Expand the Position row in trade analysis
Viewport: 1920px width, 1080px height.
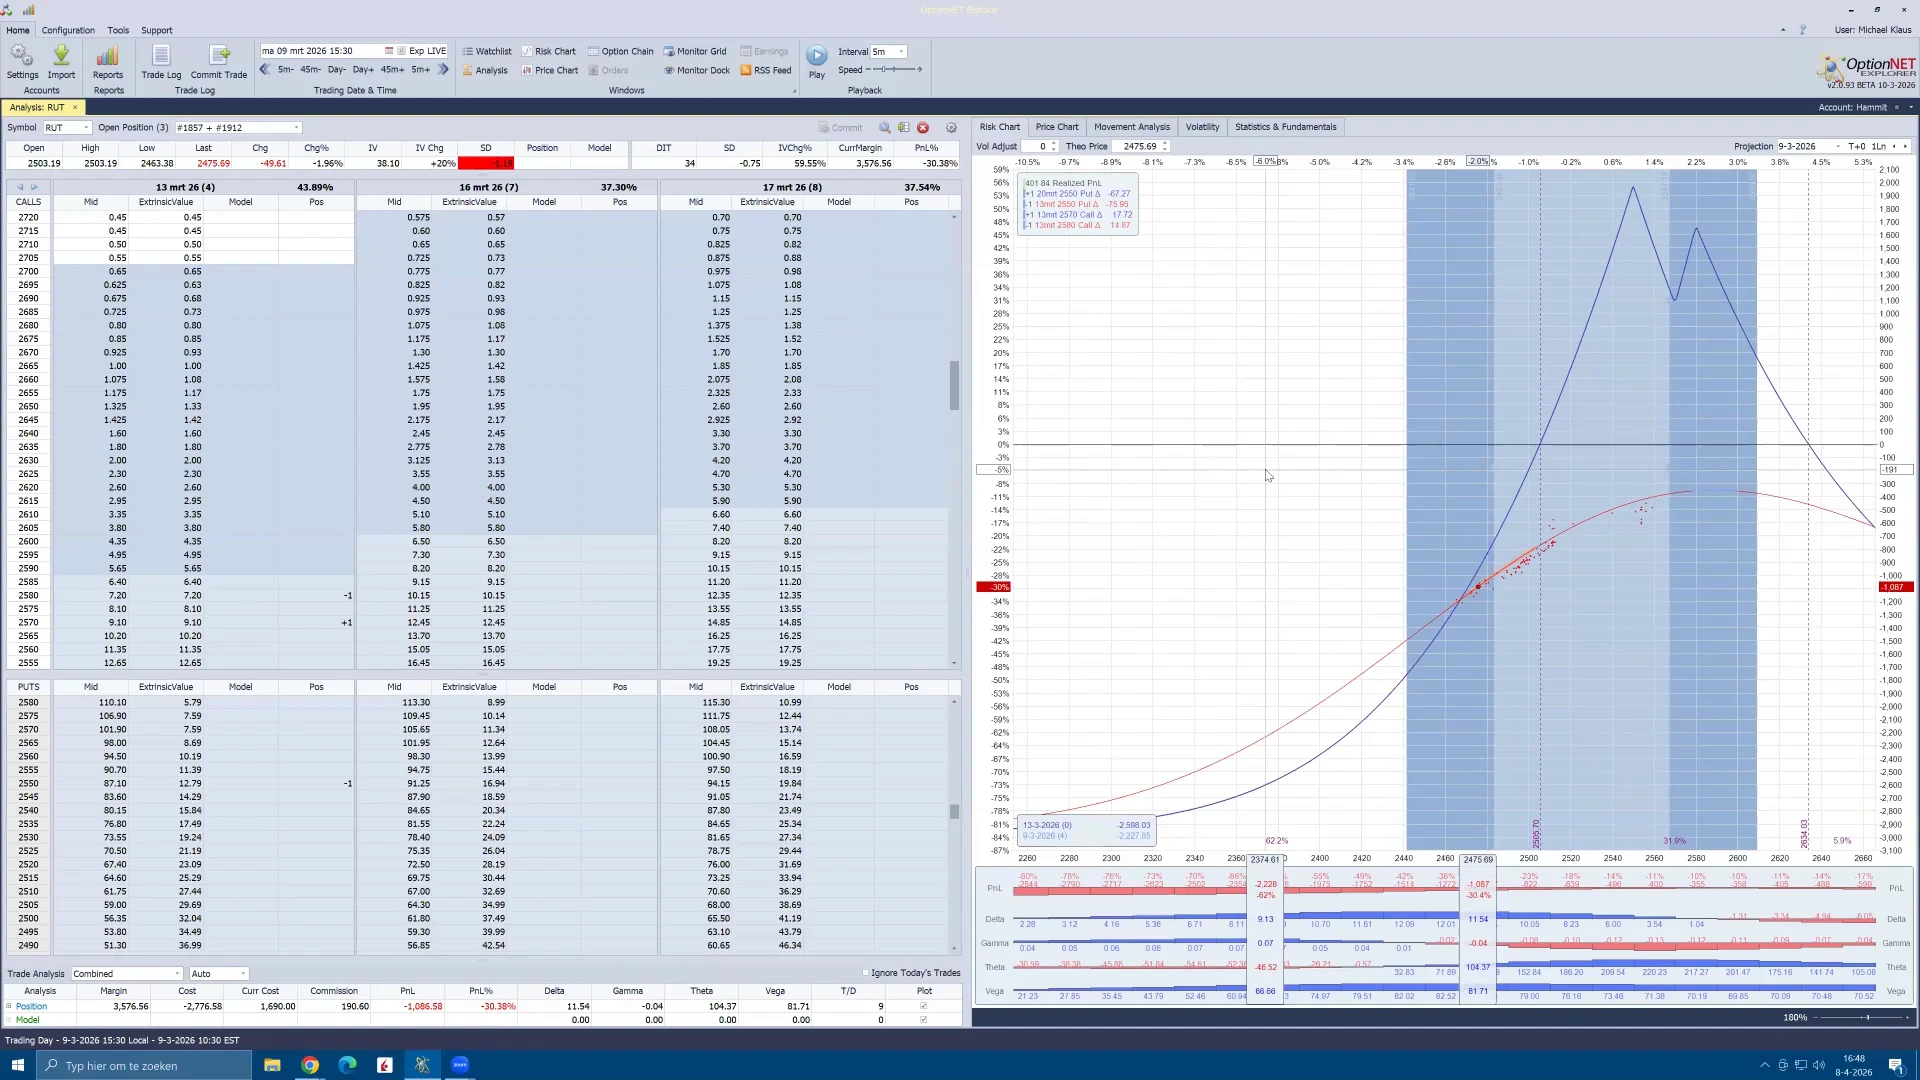[x=9, y=1006]
